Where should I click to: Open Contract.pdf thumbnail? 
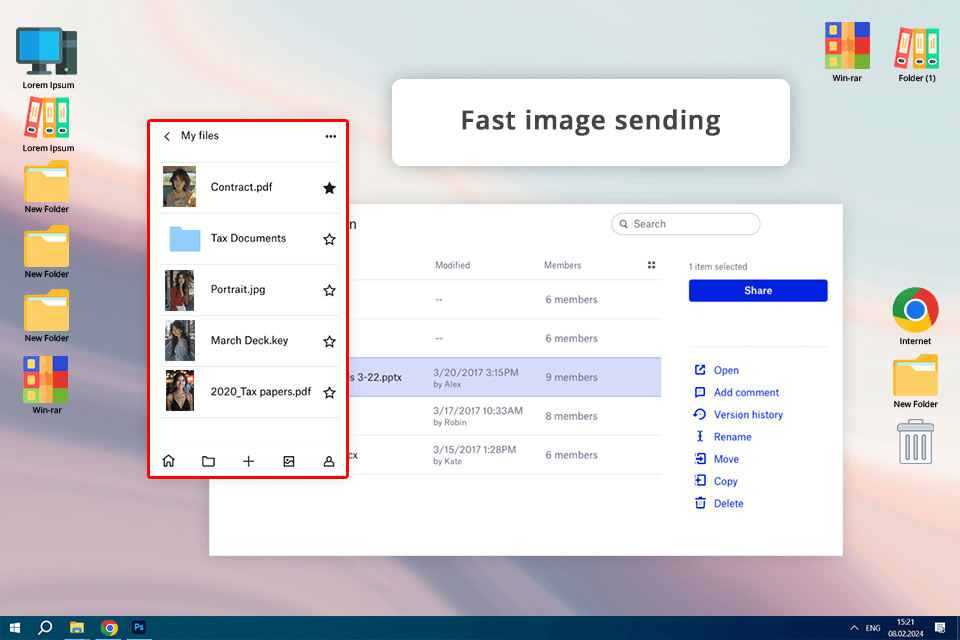pyautogui.click(x=179, y=187)
